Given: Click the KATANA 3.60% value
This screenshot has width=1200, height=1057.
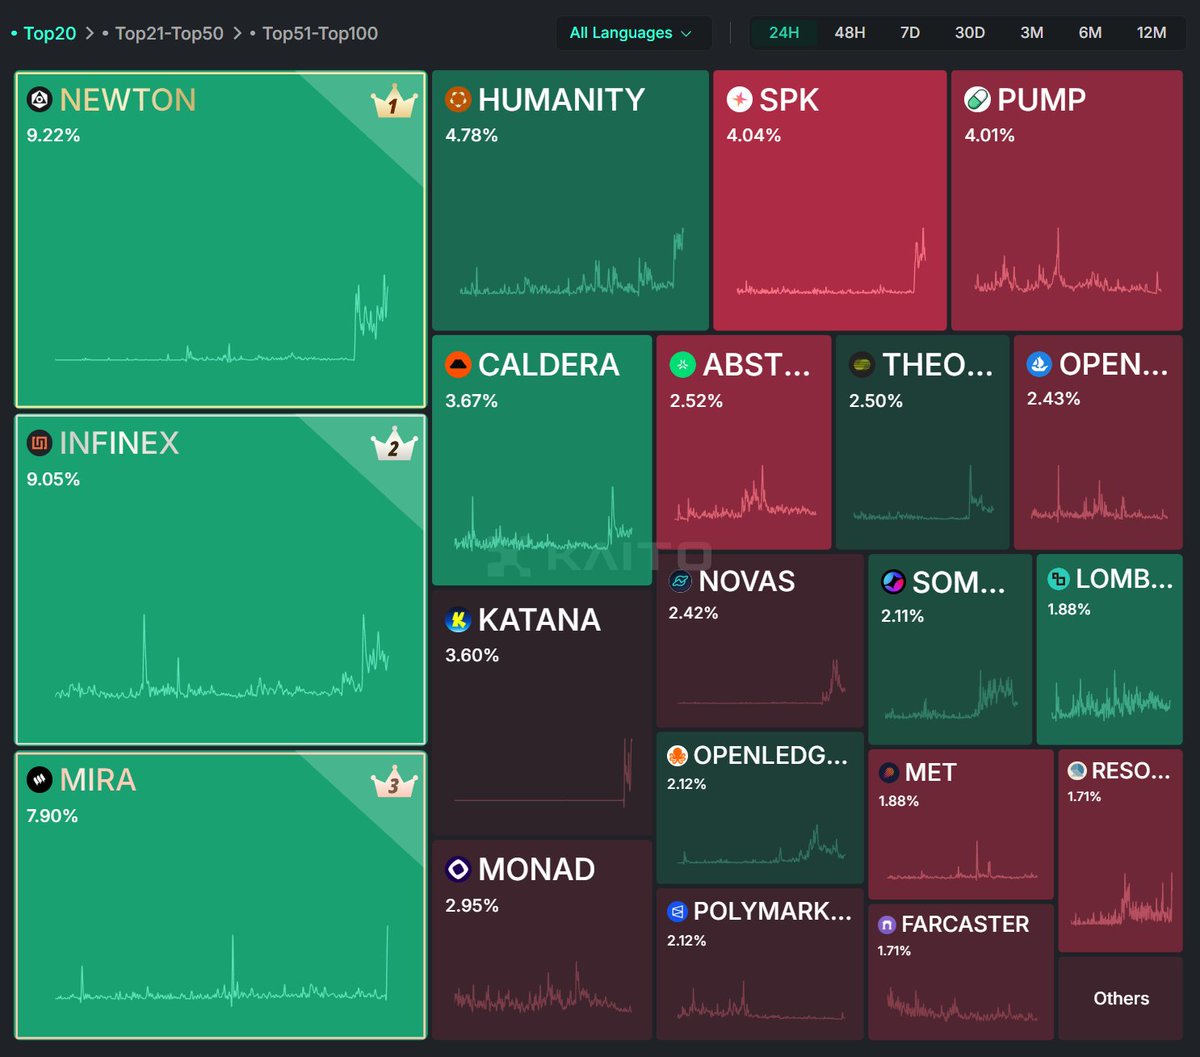Looking at the screenshot, I should click(x=472, y=656).
